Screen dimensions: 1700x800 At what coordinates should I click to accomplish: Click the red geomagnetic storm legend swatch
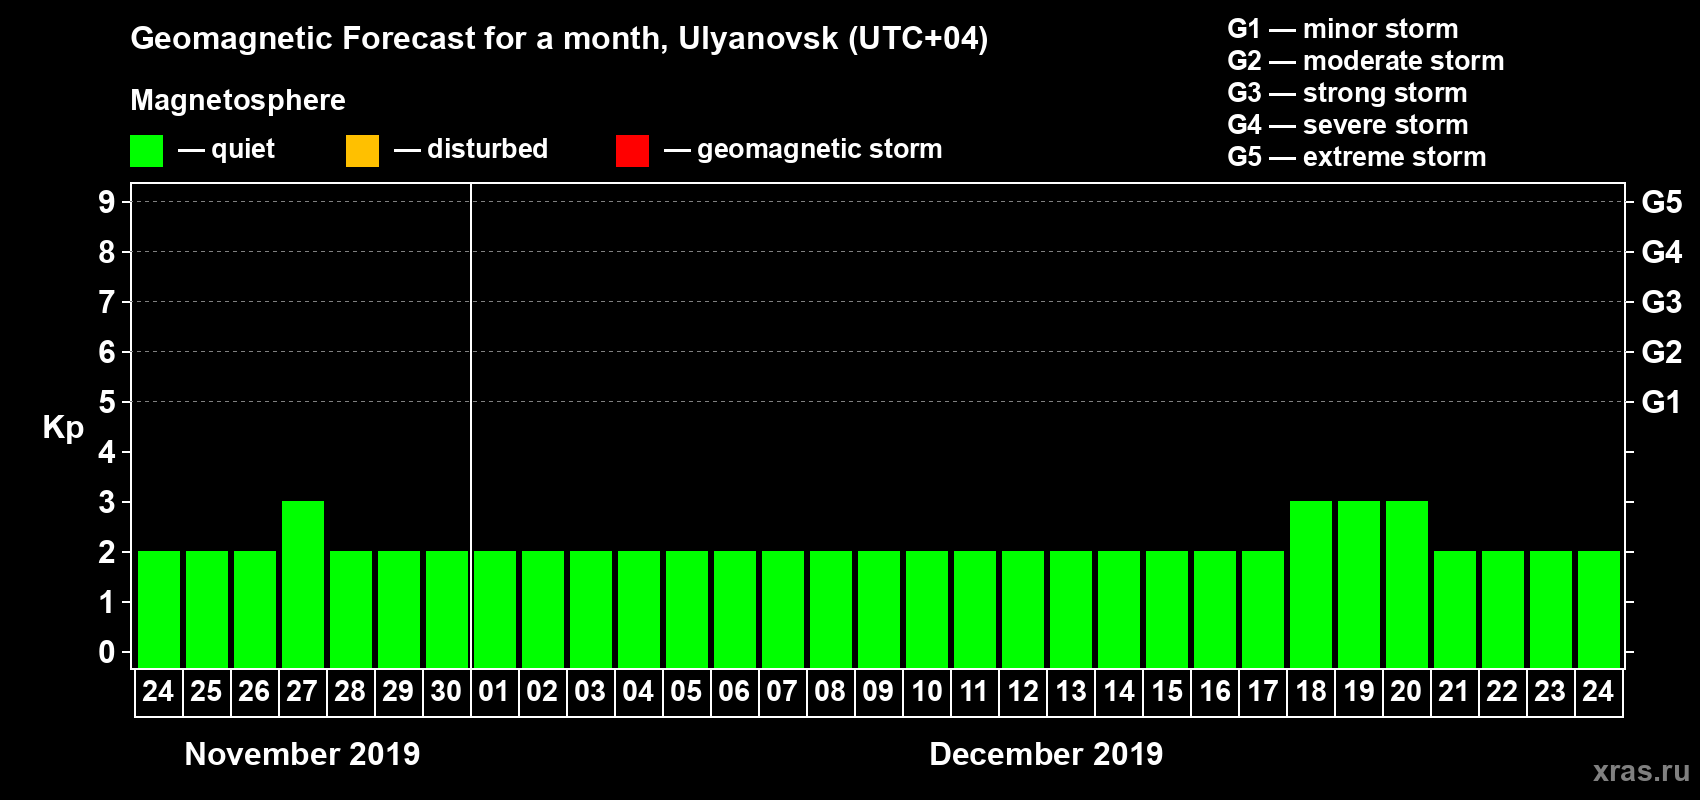click(x=632, y=151)
